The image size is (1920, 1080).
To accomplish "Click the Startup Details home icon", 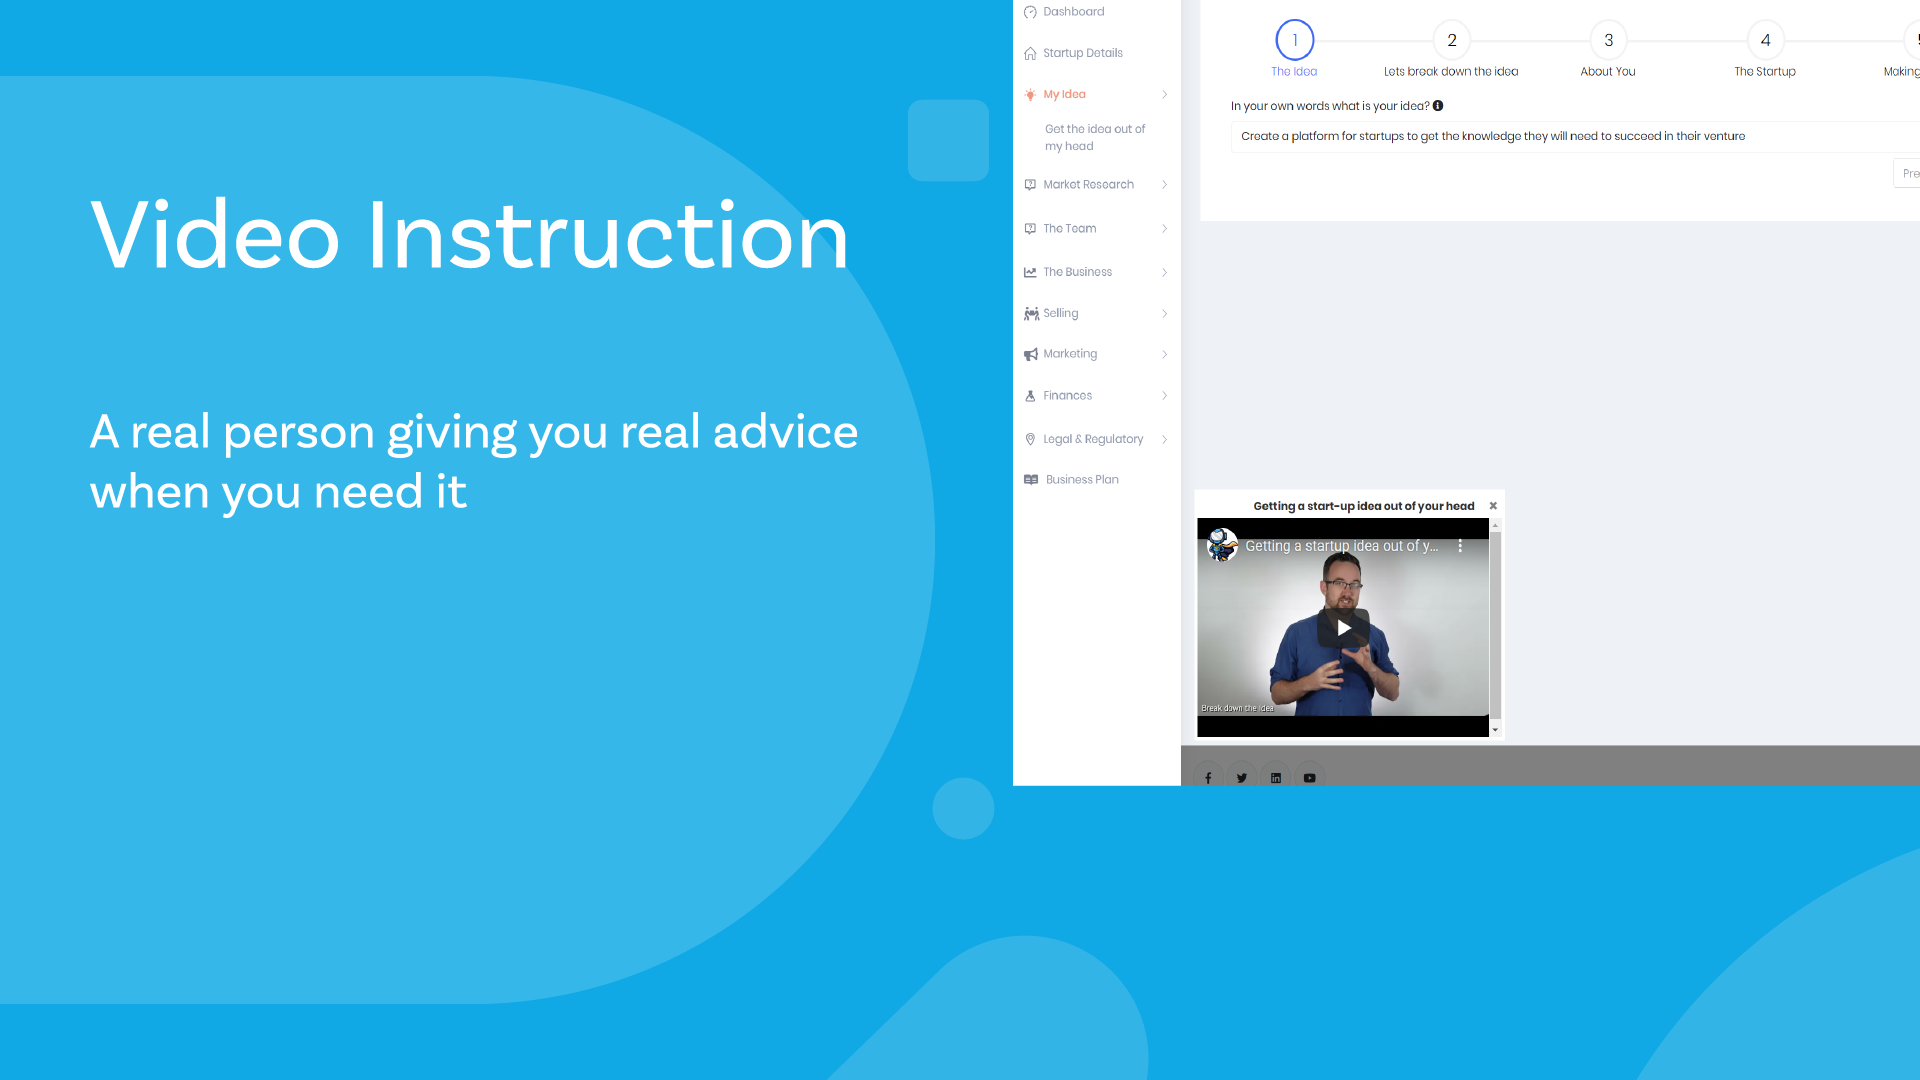I will tap(1030, 53).
